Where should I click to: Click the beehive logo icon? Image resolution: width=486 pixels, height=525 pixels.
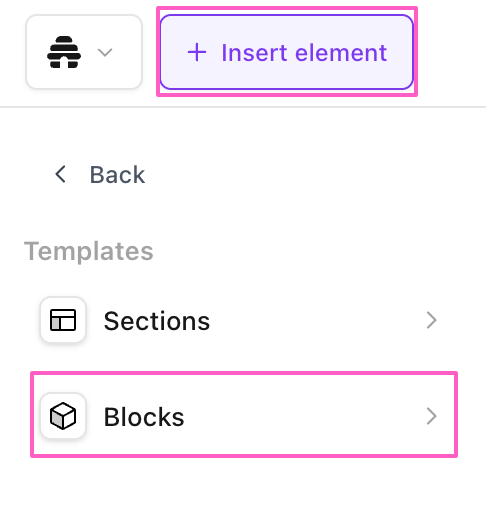click(64, 52)
